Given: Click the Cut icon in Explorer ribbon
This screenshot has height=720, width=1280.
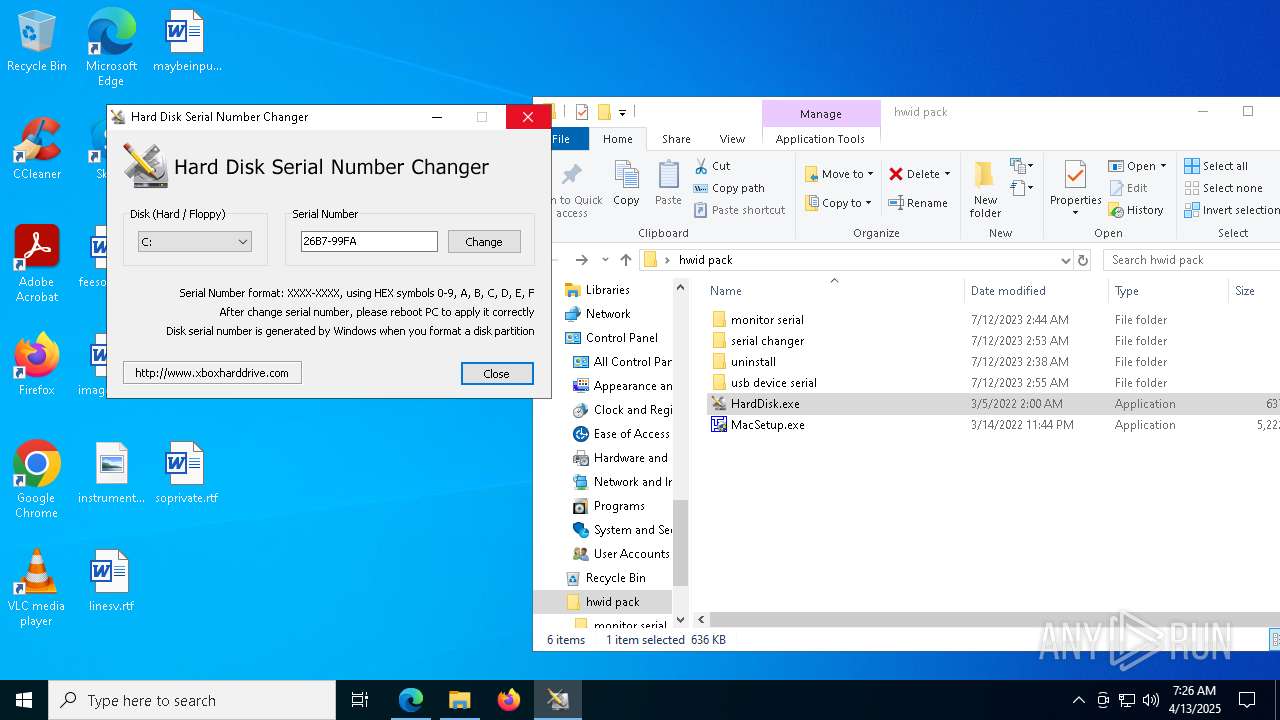Looking at the screenshot, I should click(701, 166).
